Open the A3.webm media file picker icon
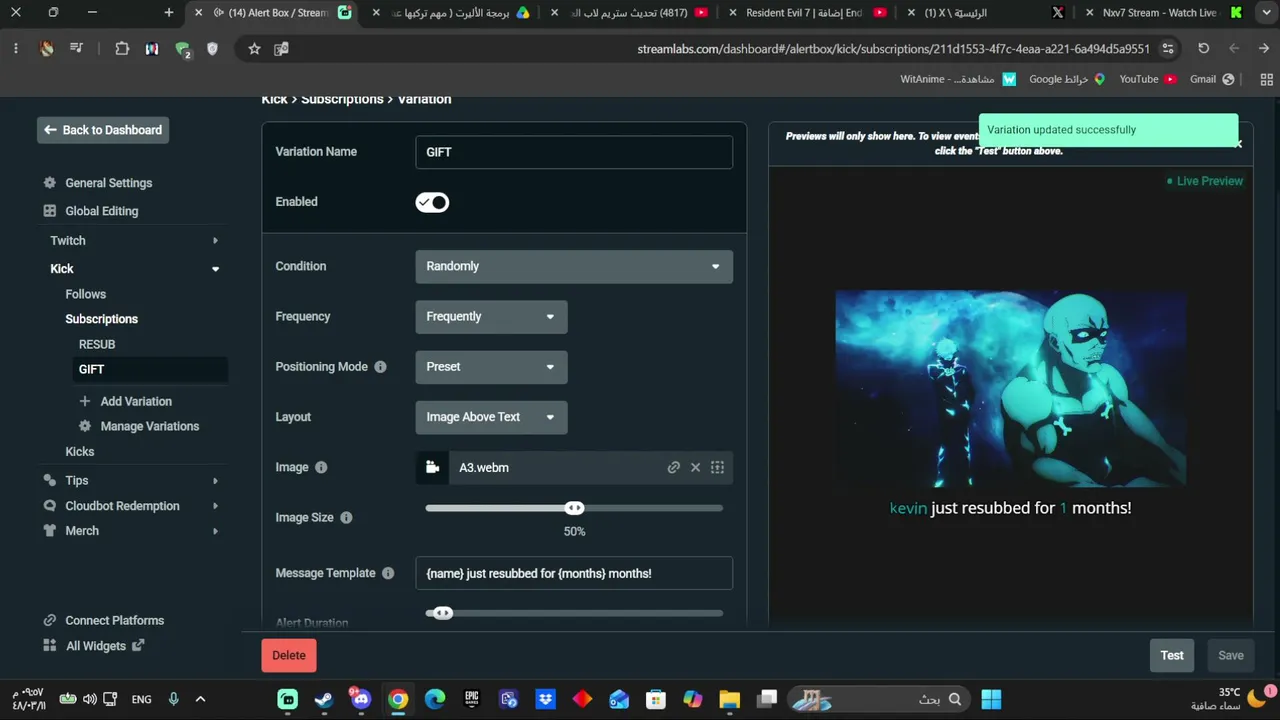Screen dimensions: 1280x720 click(x=432, y=467)
